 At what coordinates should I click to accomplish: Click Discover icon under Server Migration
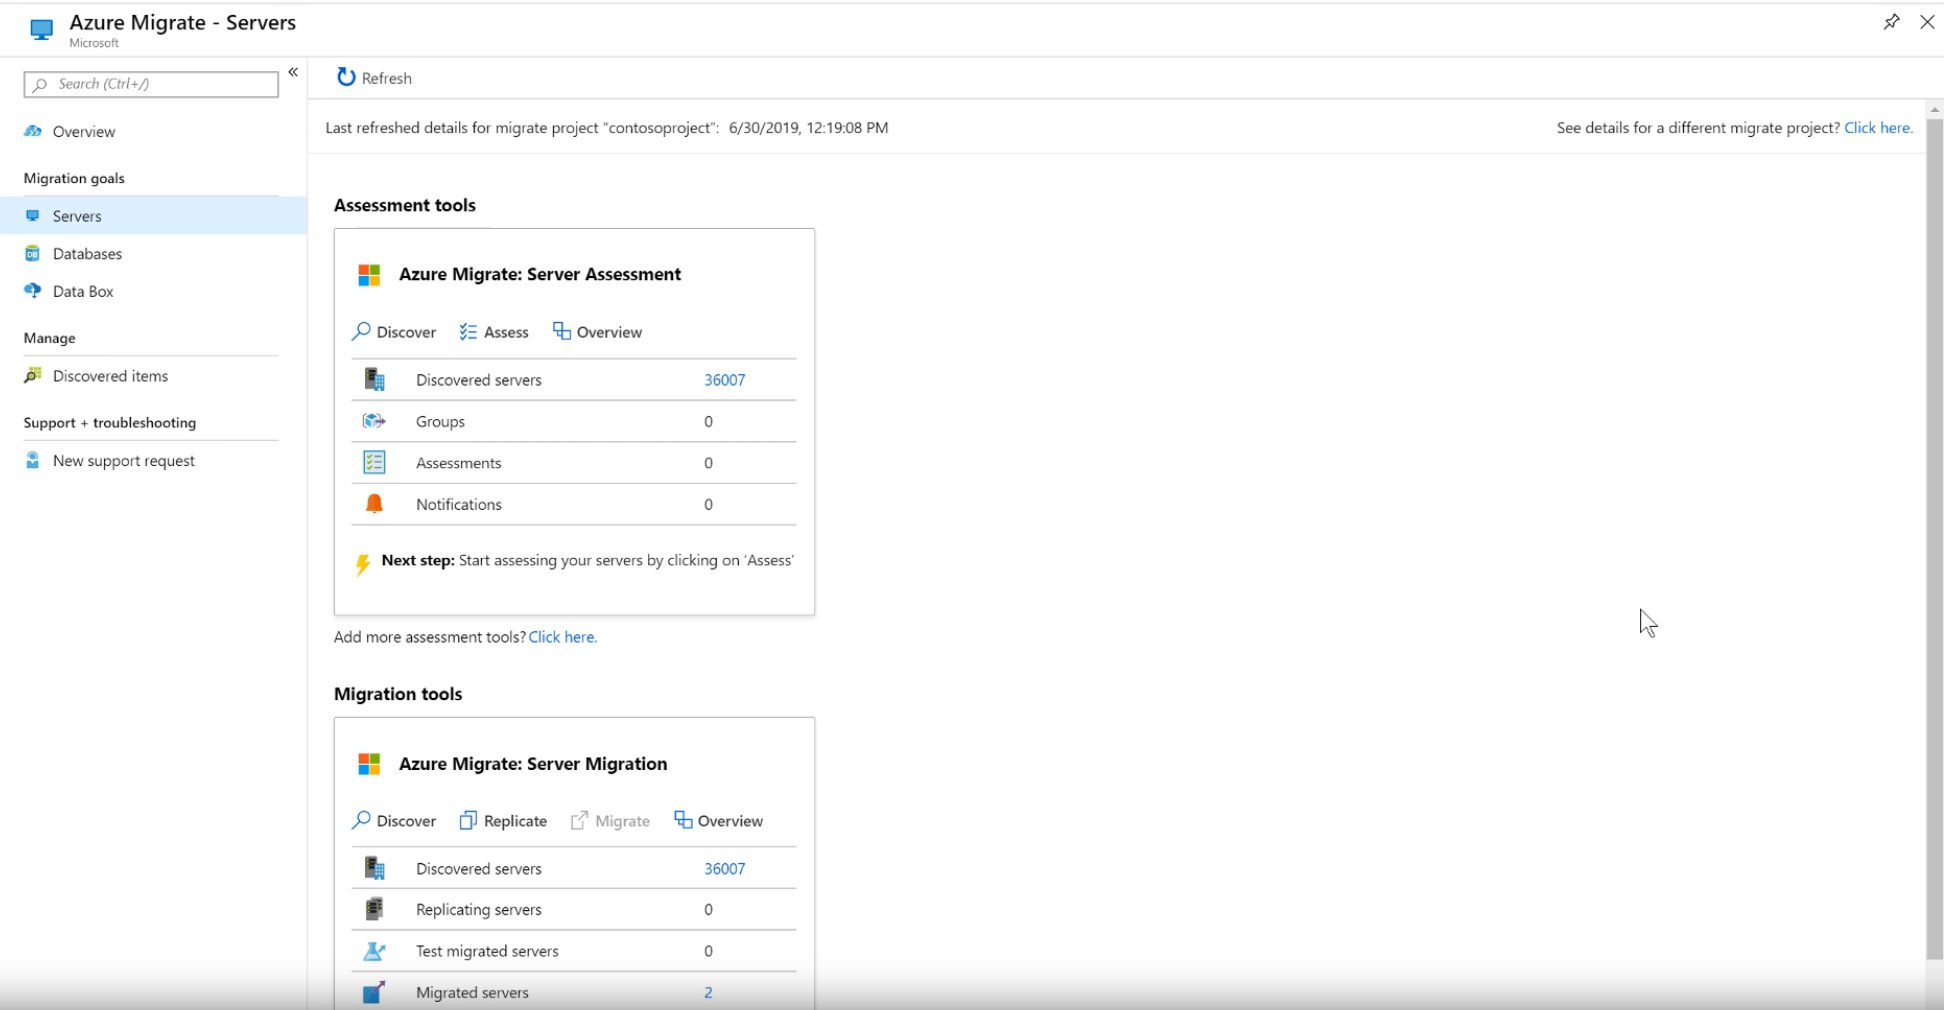(362, 821)
